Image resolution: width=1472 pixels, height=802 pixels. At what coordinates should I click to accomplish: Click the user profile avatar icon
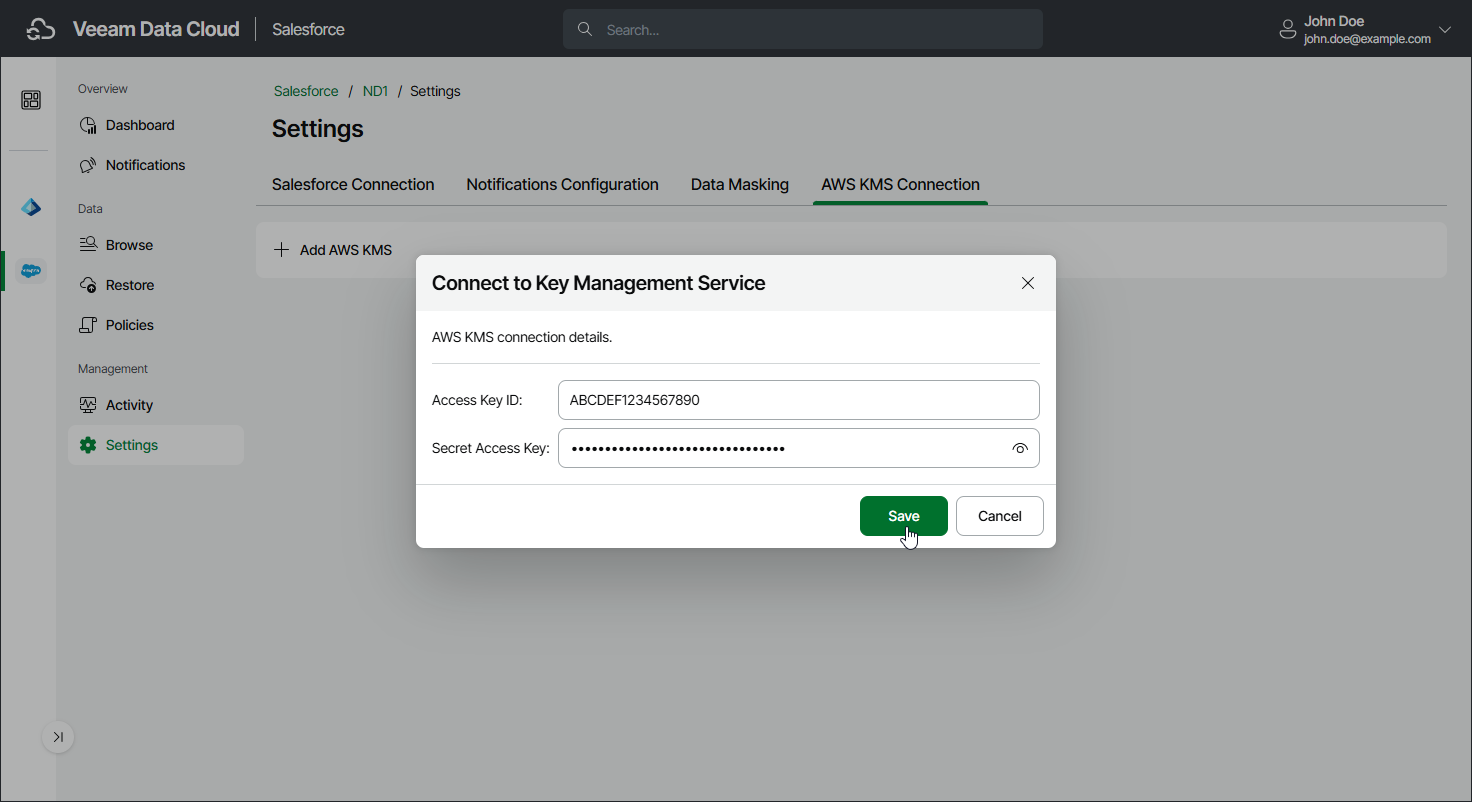(1288, 30)
